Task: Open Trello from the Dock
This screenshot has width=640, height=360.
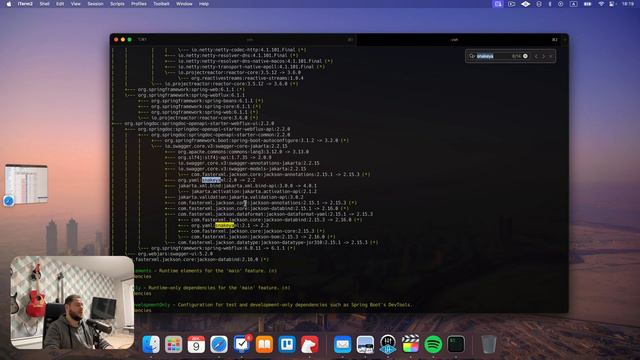Action: coord(287,344)
